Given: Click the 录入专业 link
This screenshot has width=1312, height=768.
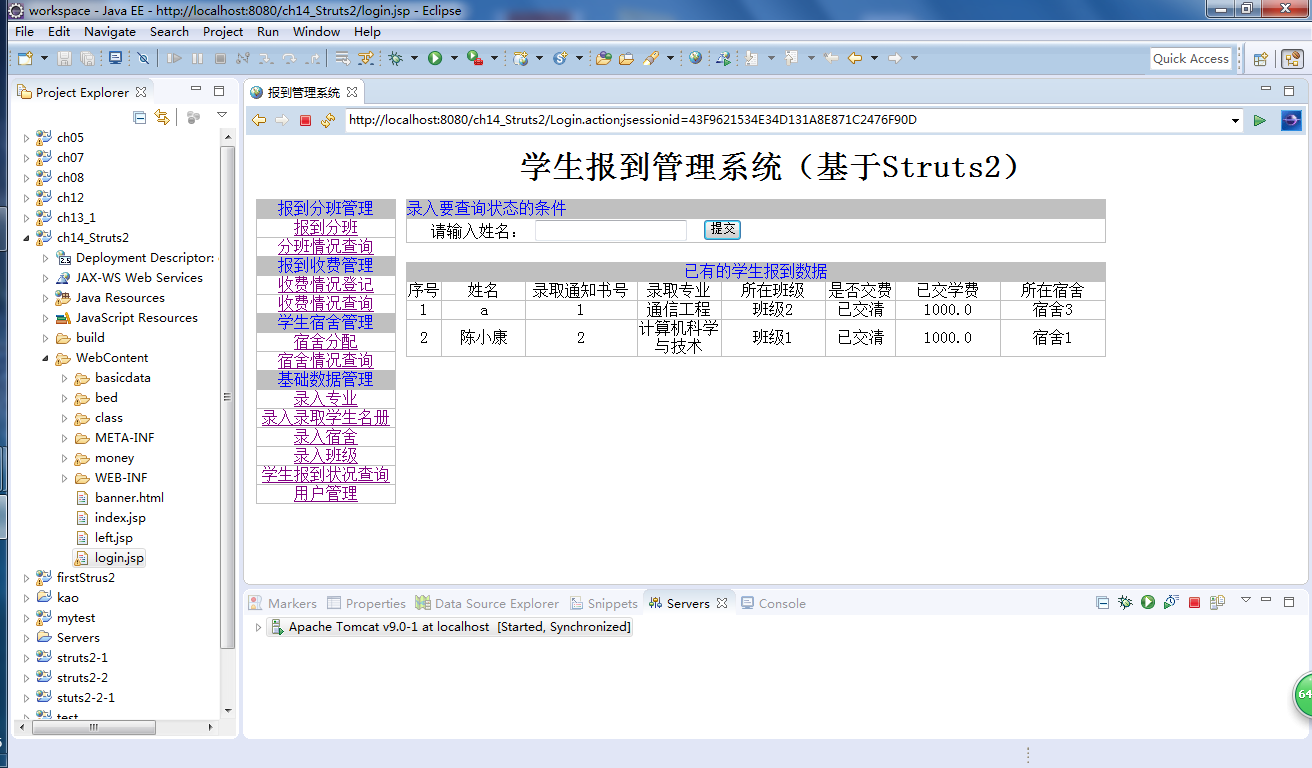Looking at the screenshot, I should pyautogui.click(x=326, y=398).
